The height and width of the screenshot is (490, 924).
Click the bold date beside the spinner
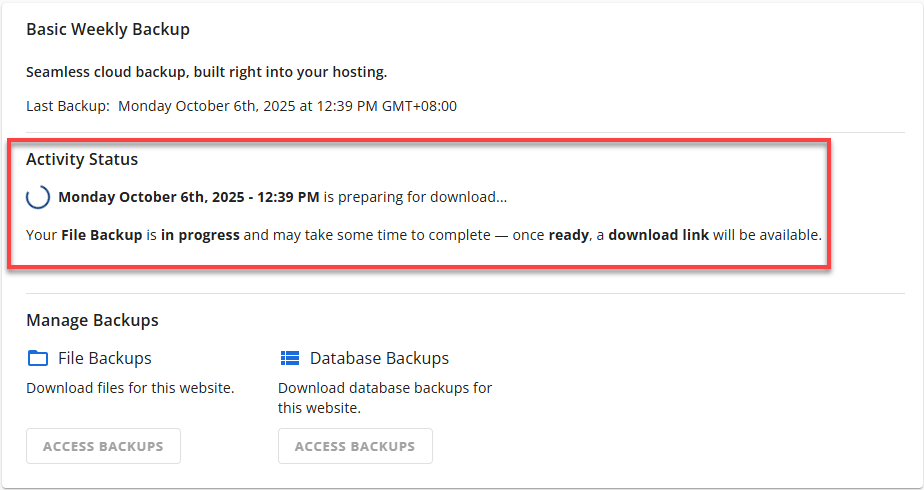pos(189,197)
